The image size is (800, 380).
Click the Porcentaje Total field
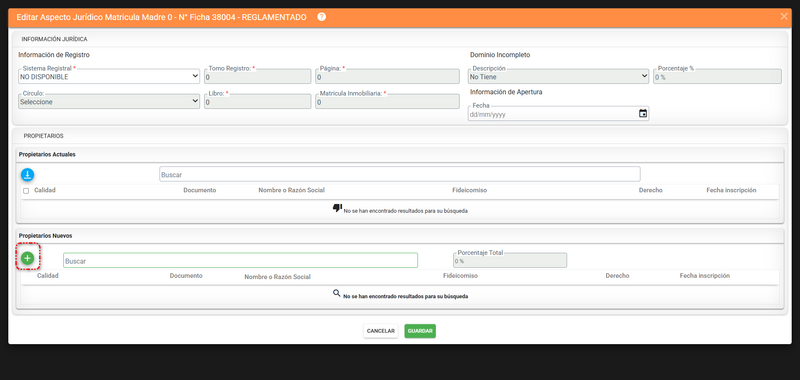point(510,261)
